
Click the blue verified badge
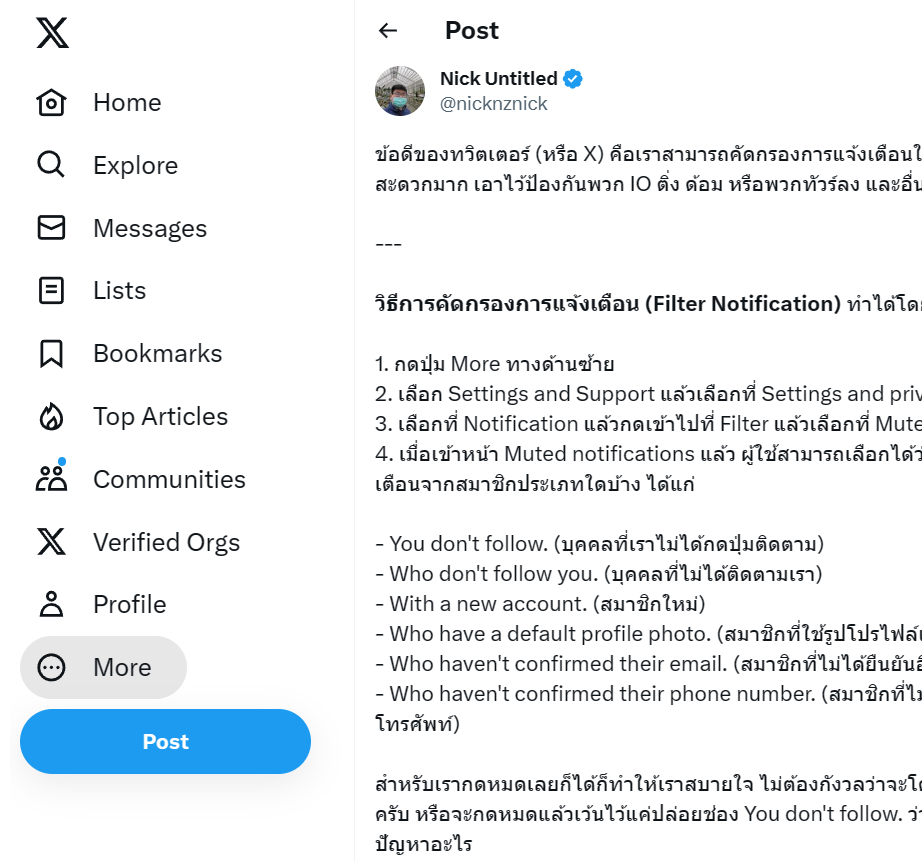click(x=574, y=79)
